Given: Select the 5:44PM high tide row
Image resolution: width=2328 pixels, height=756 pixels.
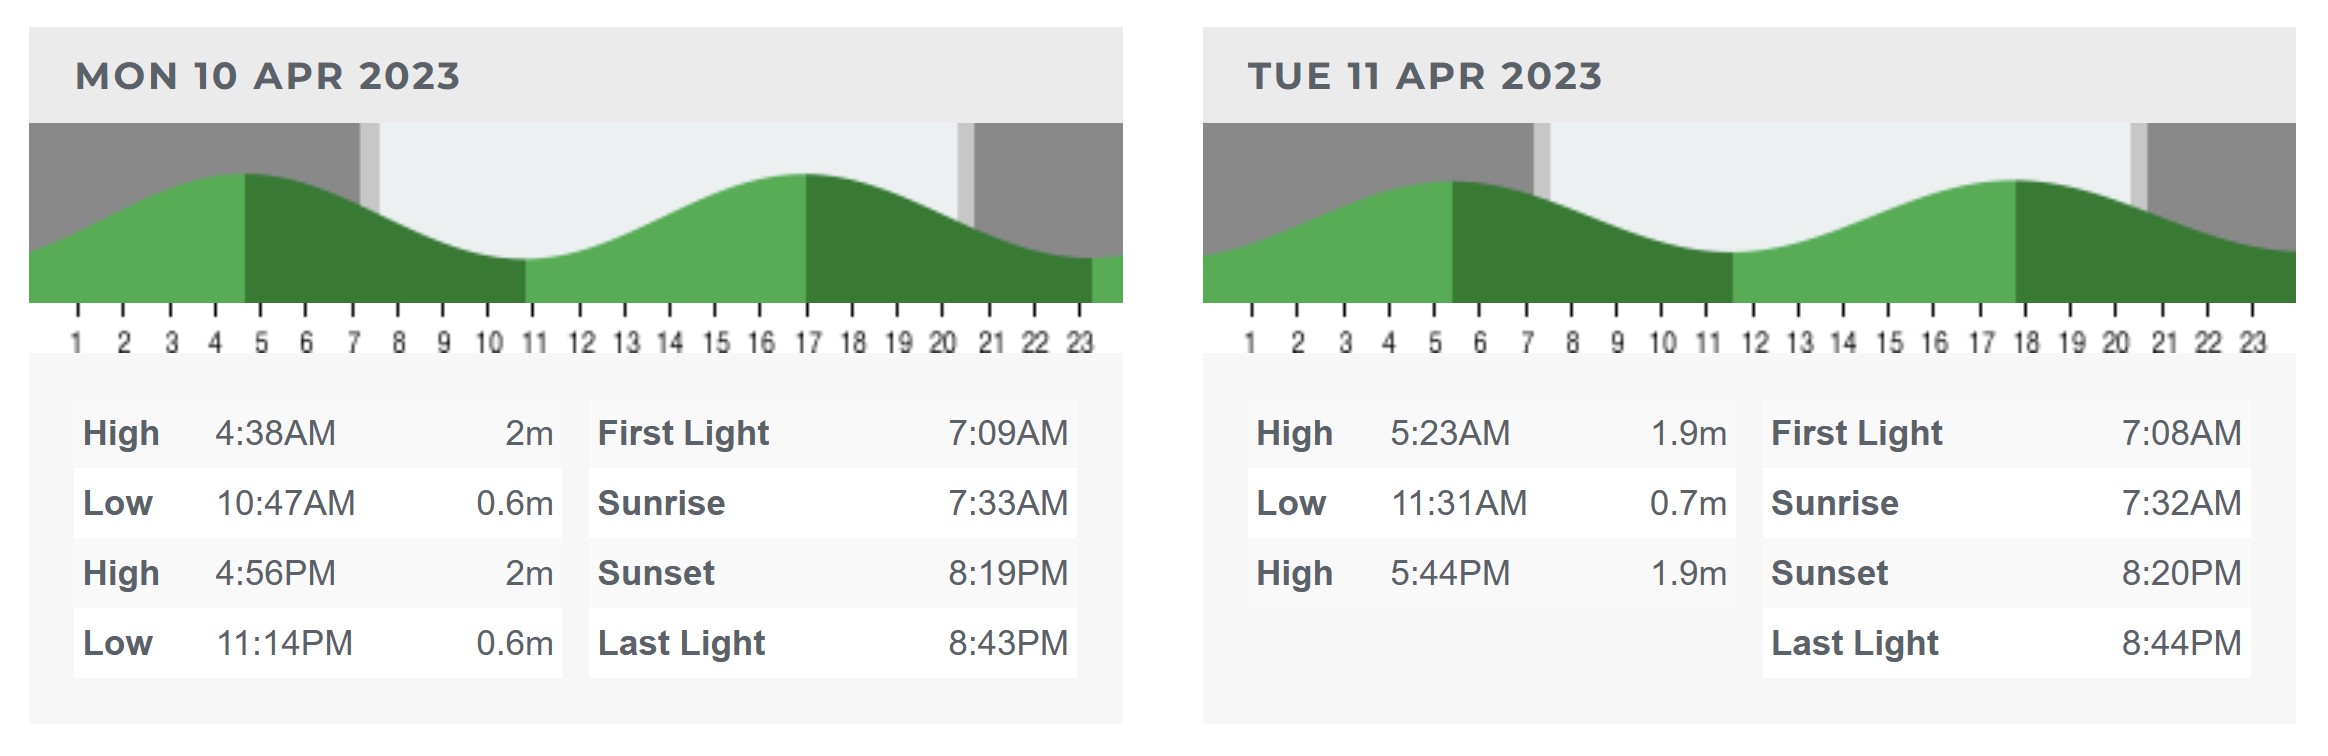Looking at the screenshot, I should 1491,573.
